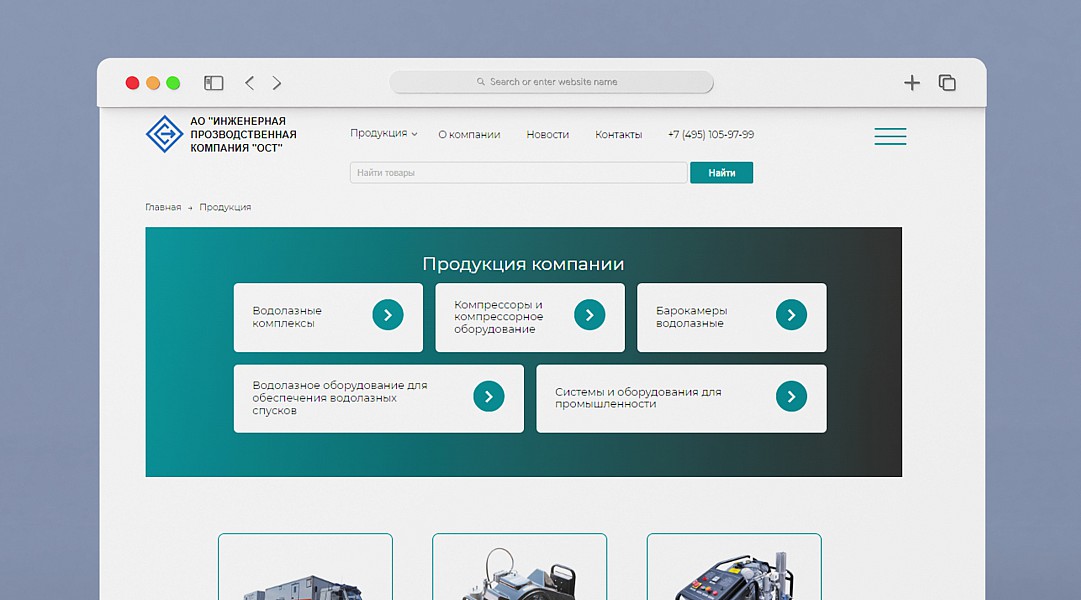Click the company diamond logo icon

164,134
